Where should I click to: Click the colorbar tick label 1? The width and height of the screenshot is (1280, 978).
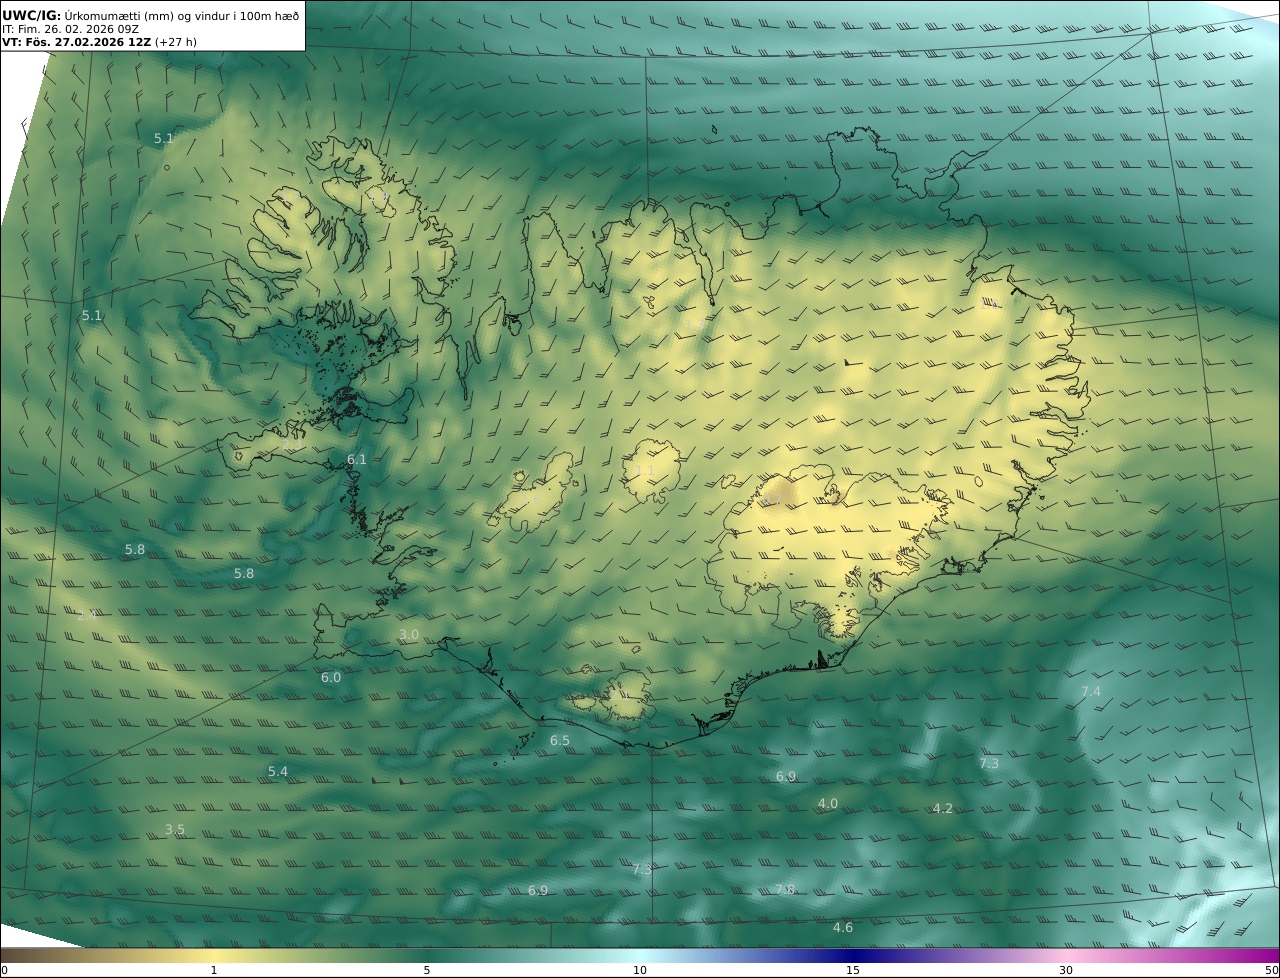(x=214, y=970)
